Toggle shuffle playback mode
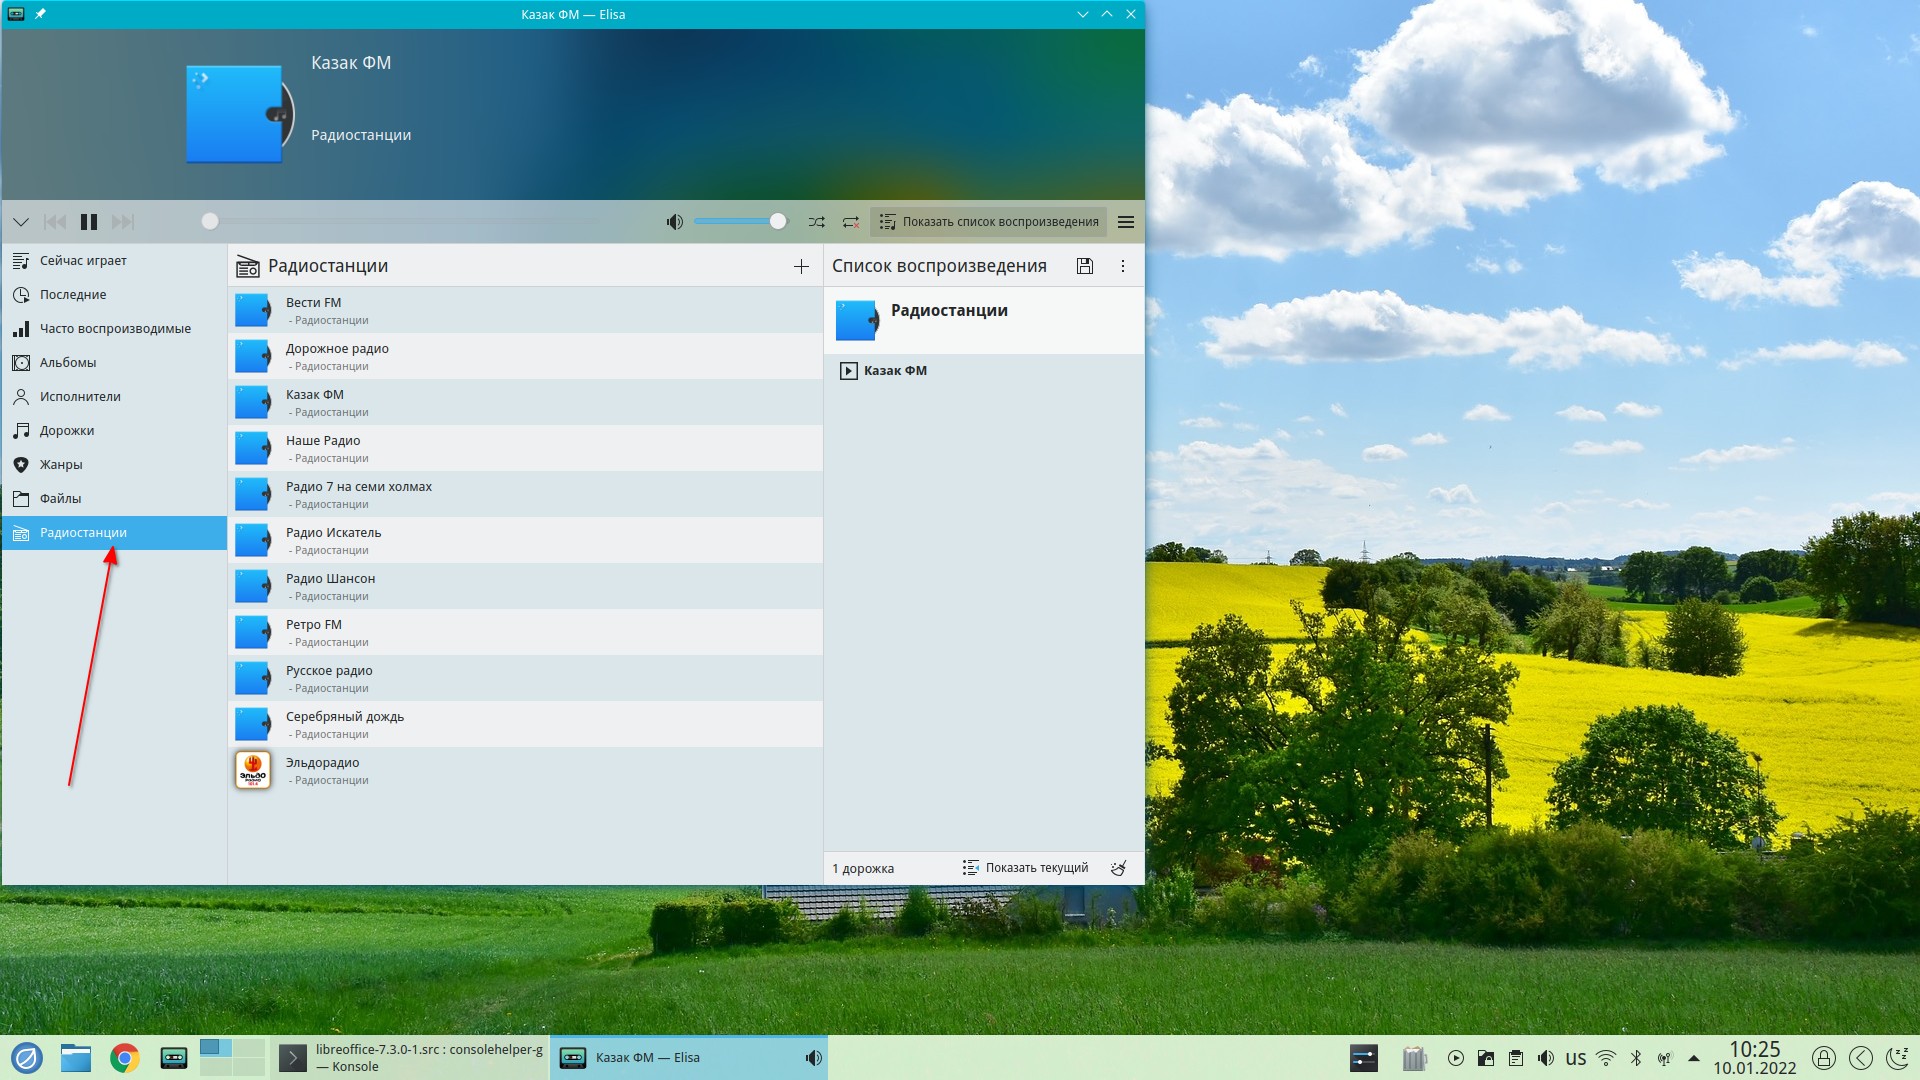The width and height of the screenshot is (1920, 1080). [817, 222]
